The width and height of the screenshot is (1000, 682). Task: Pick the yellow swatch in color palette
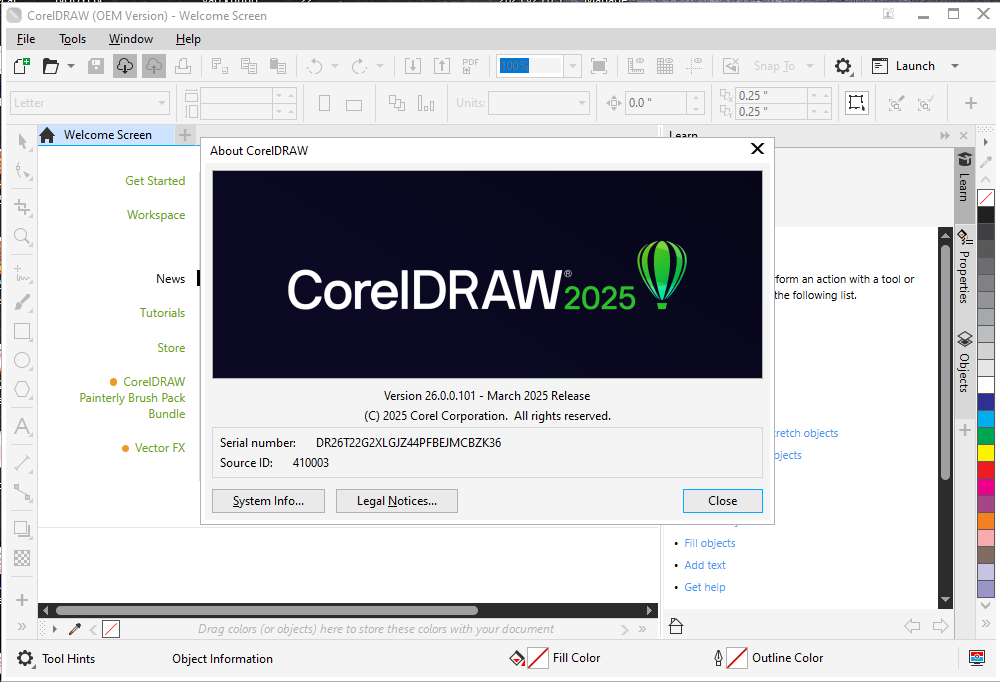(x=986, y=452)
